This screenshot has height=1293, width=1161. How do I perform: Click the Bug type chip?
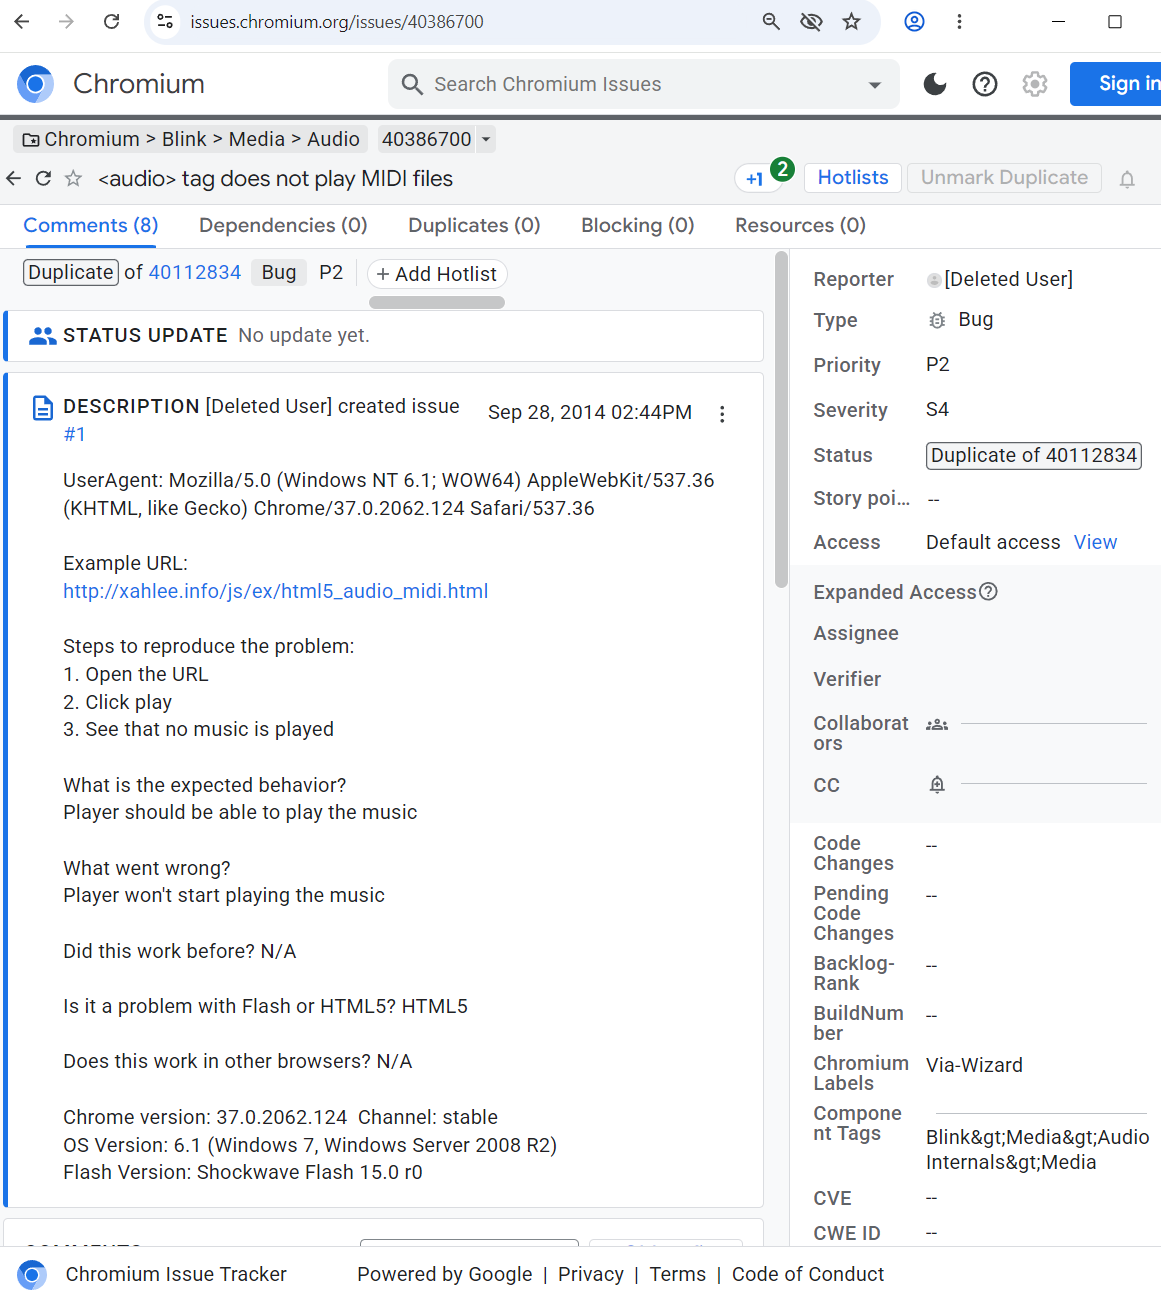(x=279, y=272)
